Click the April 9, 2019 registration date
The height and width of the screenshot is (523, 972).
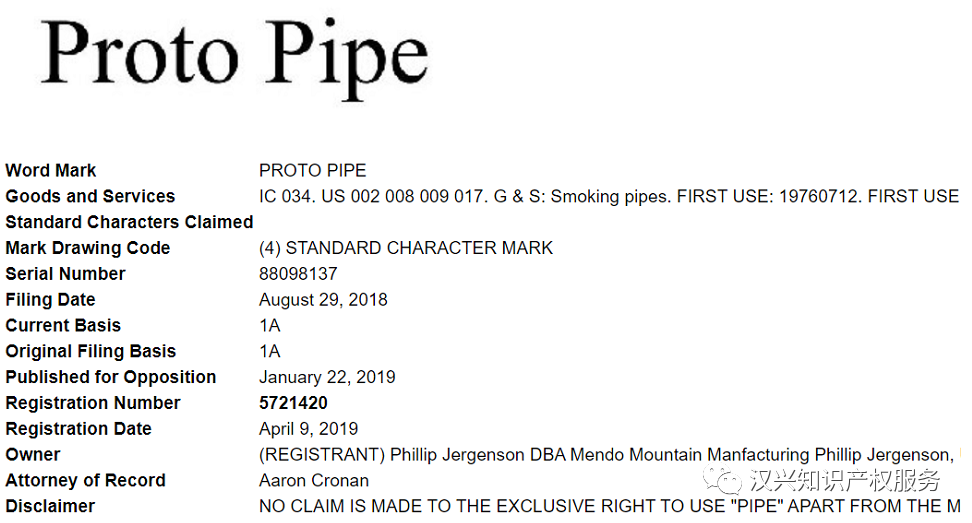pos(308,430)
